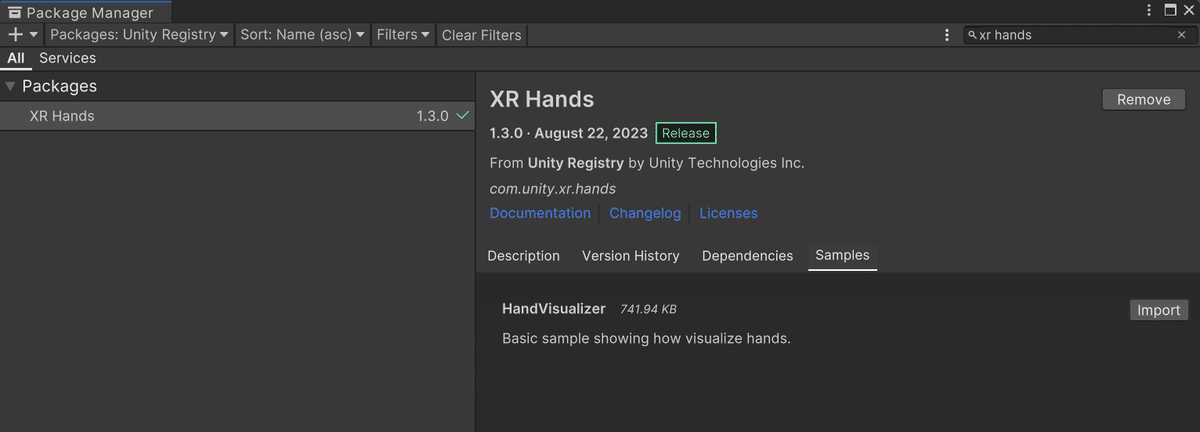This screenshot has height=432, width=1200.
Task: Click the search magnifier icon
Action: pos(972,34)
